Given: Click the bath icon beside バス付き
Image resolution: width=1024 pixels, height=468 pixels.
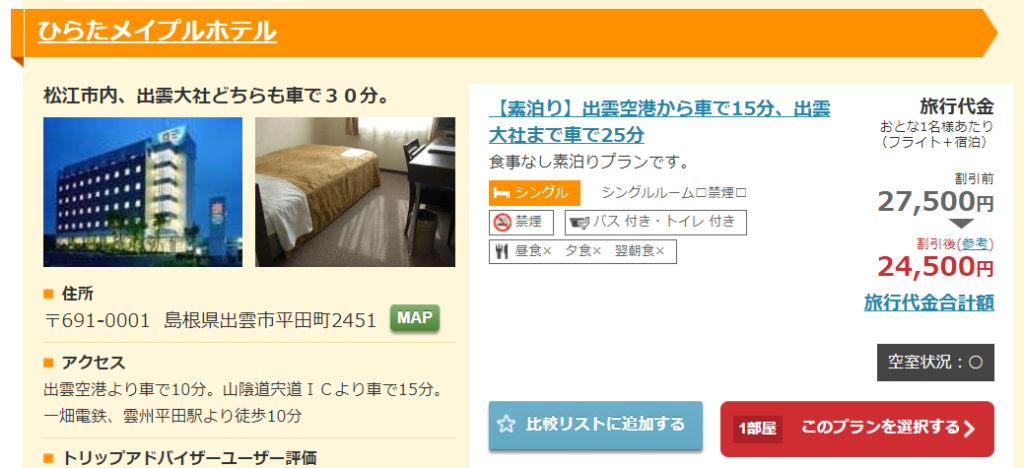Looking at the screenshot, I should coord(579,222).
